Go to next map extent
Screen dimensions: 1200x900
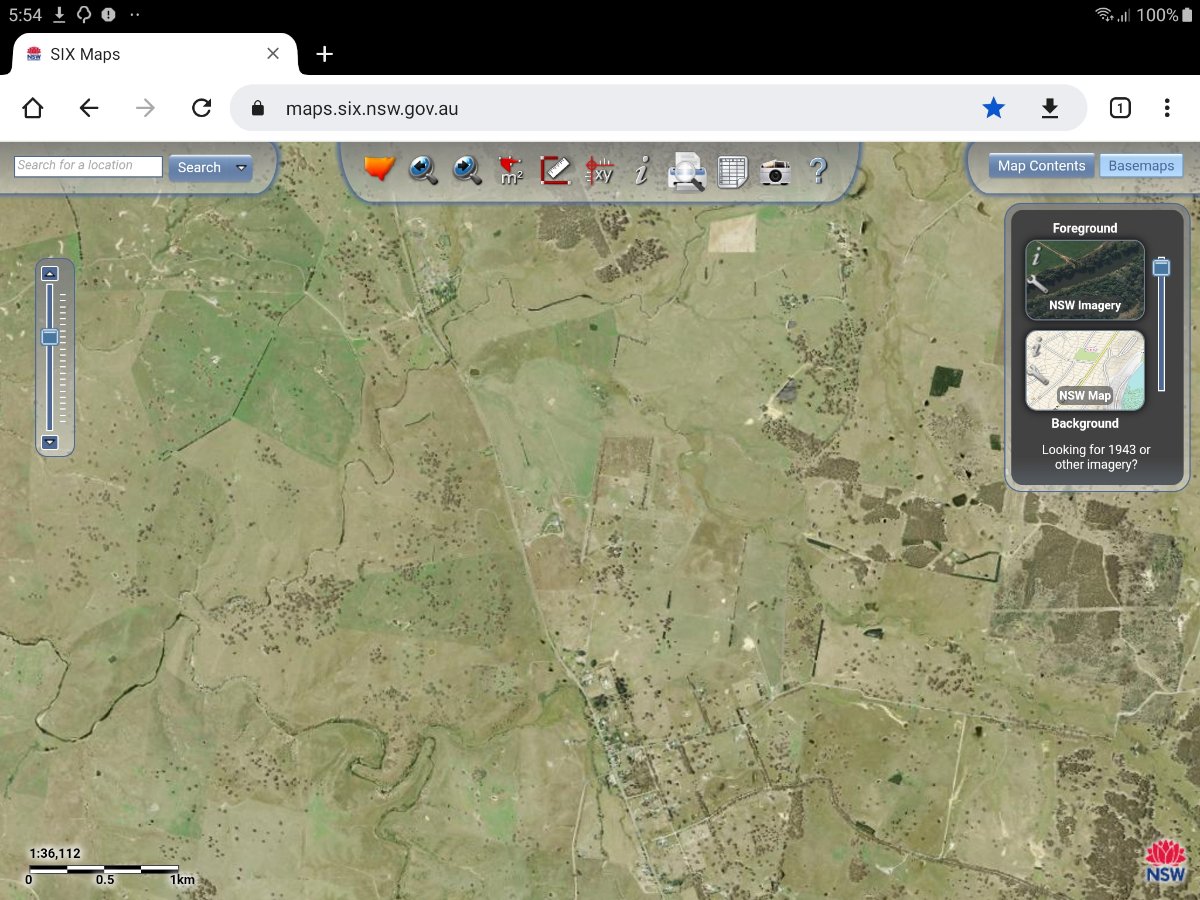click(x=467, y=170)
